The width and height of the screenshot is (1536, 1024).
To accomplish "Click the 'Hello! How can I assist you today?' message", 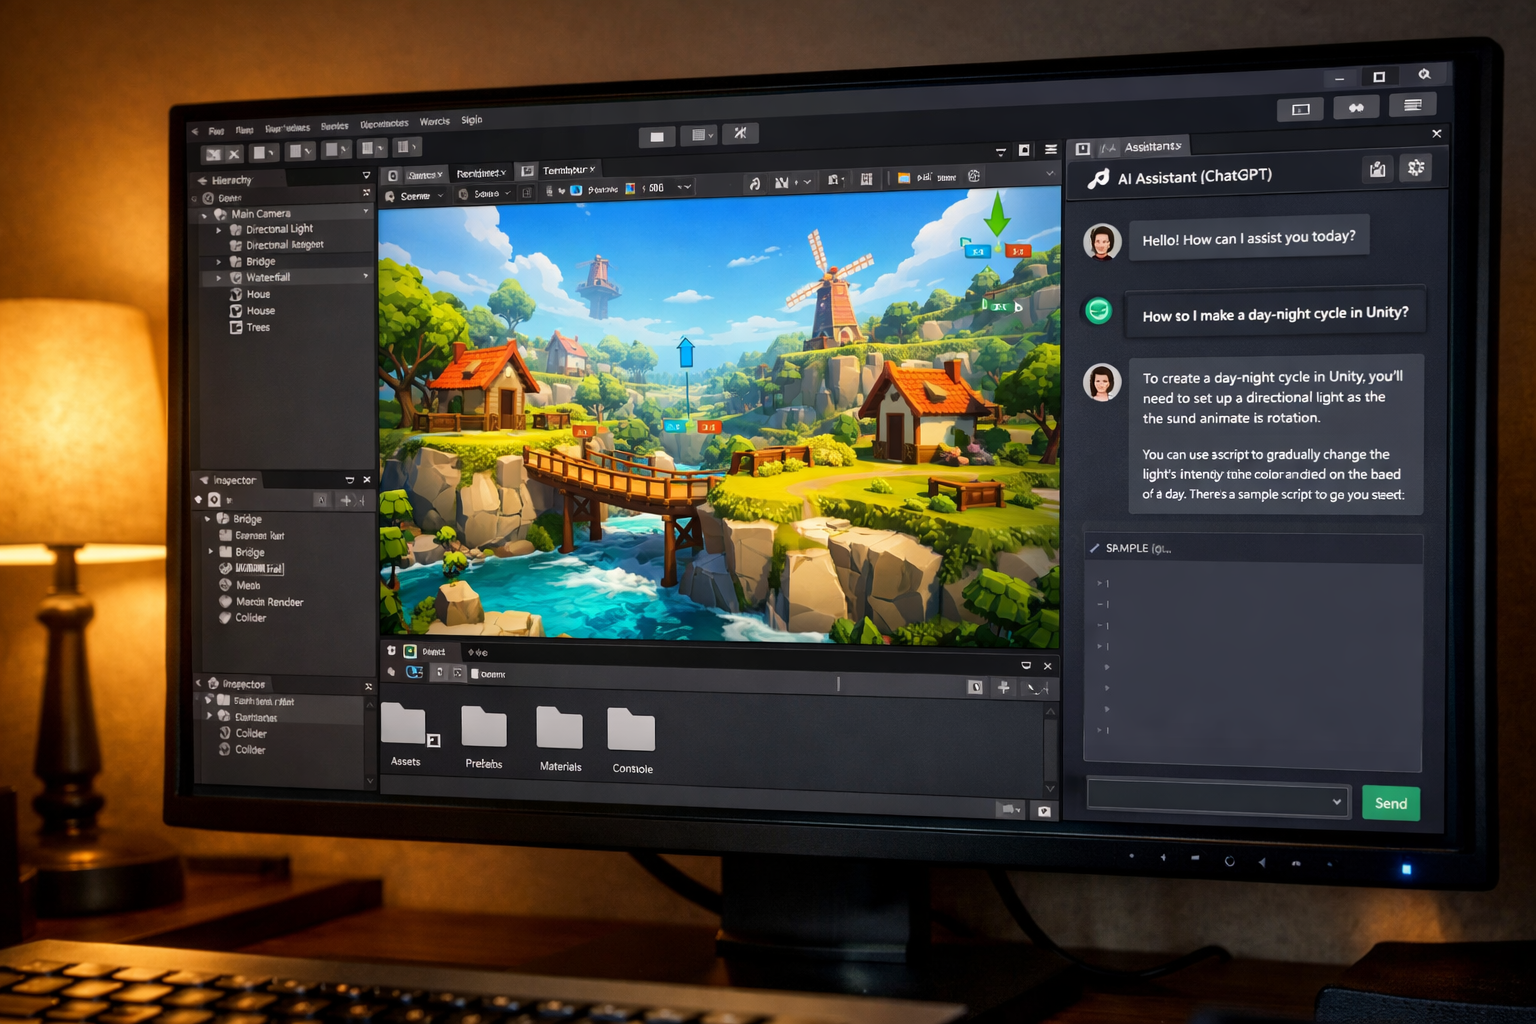I will (x=1249, y=238).
